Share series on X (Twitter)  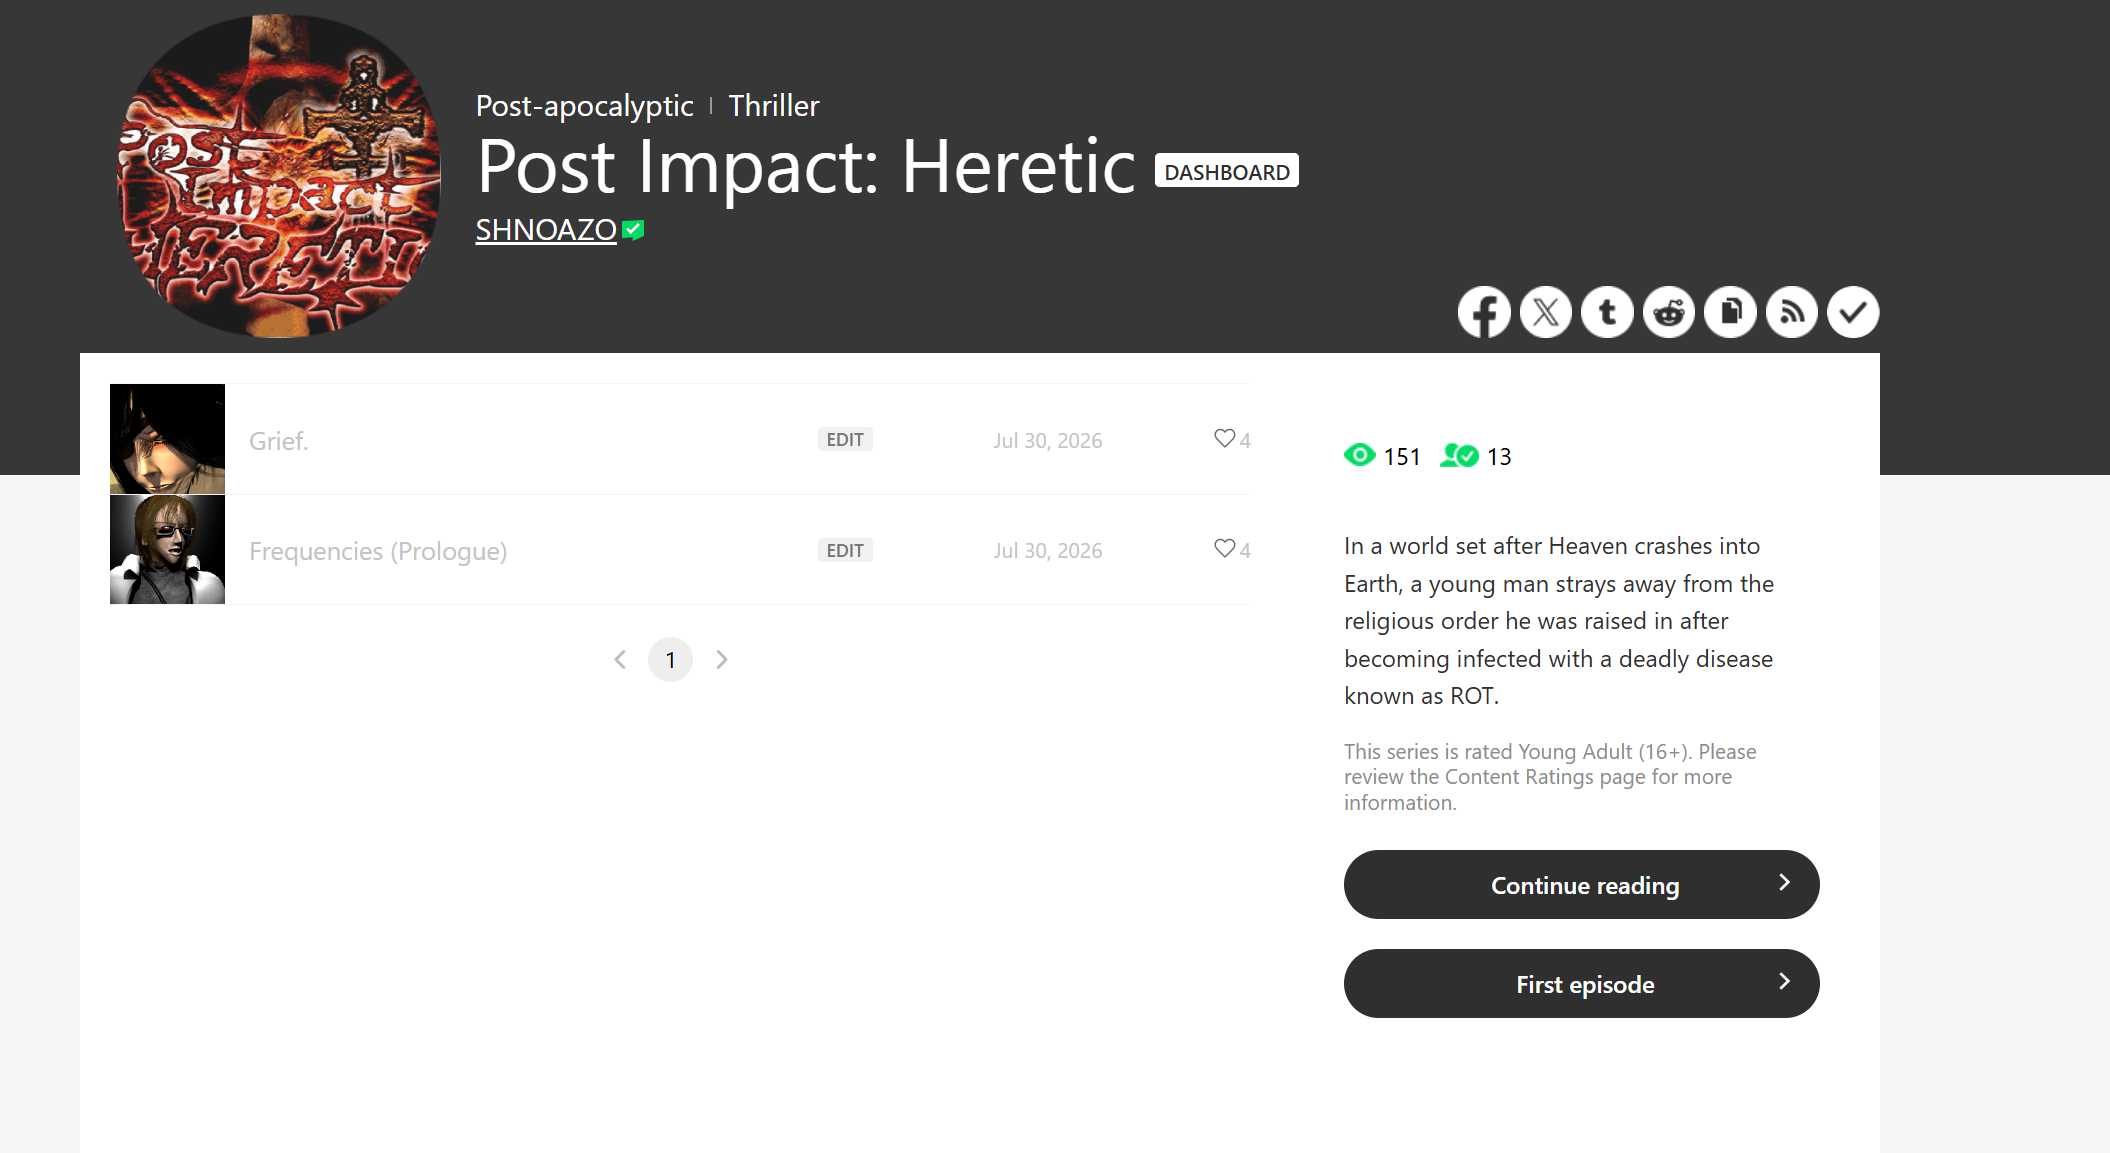1546,312
